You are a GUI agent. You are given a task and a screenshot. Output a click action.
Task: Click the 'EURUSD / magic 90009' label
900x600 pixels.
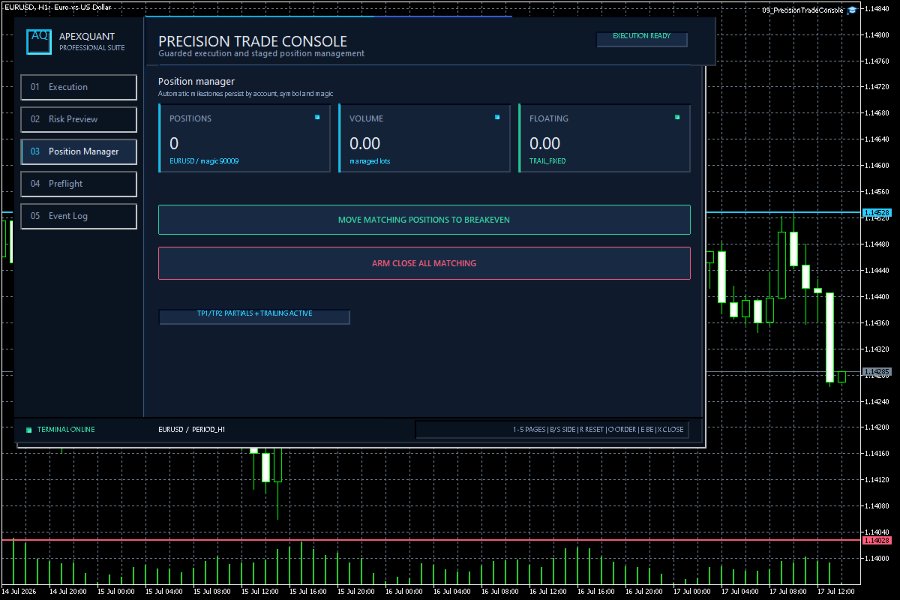tap(204, 161)
